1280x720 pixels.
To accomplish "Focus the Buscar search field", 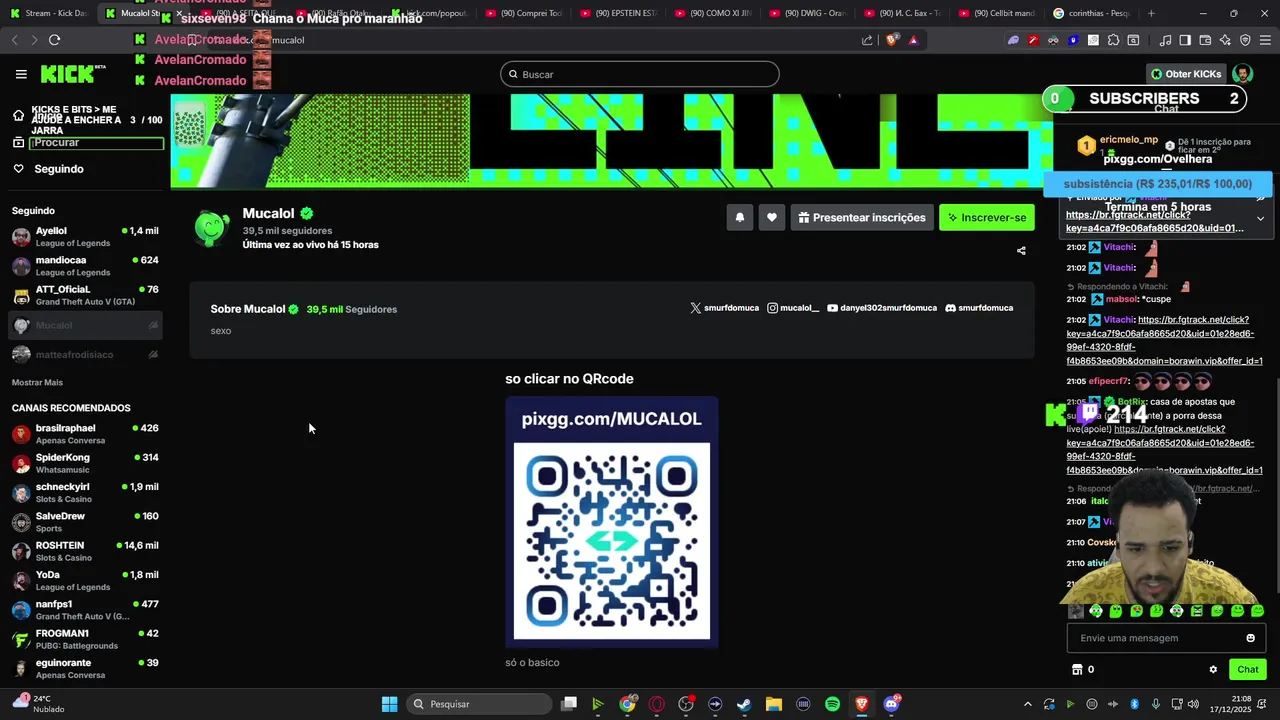I will pyautogui.click(x=640, y=74).
